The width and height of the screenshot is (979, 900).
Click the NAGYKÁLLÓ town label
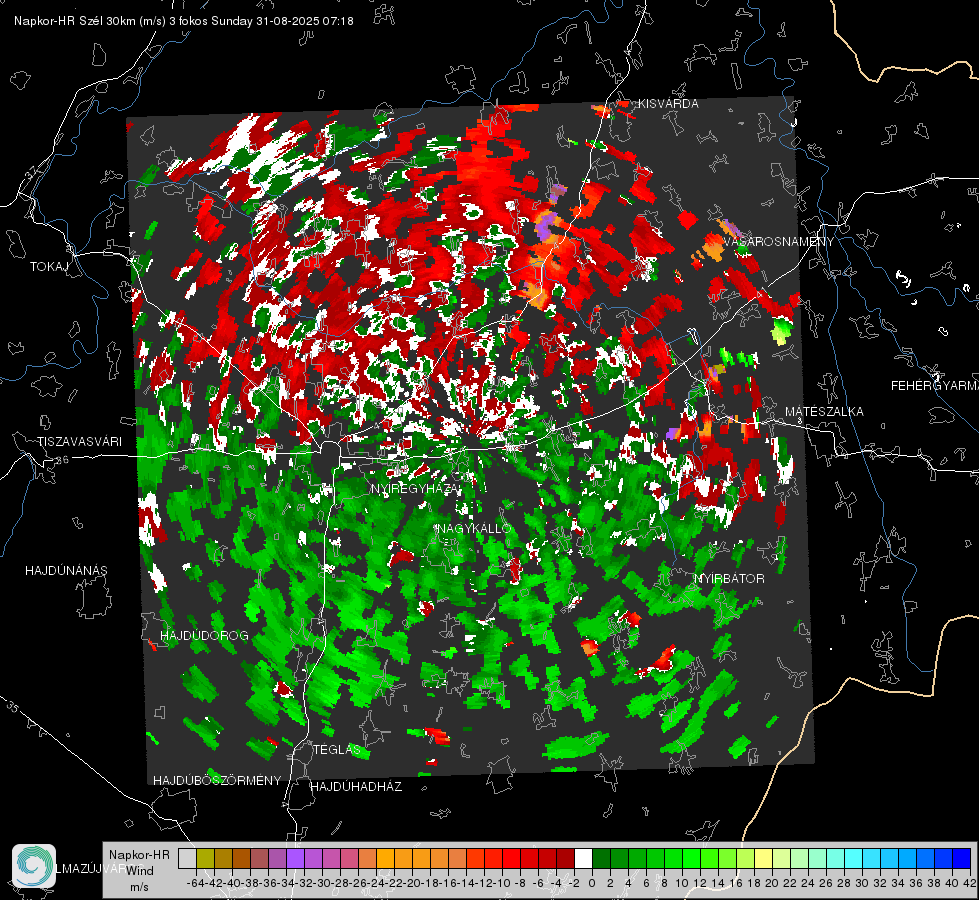point(474,528)
